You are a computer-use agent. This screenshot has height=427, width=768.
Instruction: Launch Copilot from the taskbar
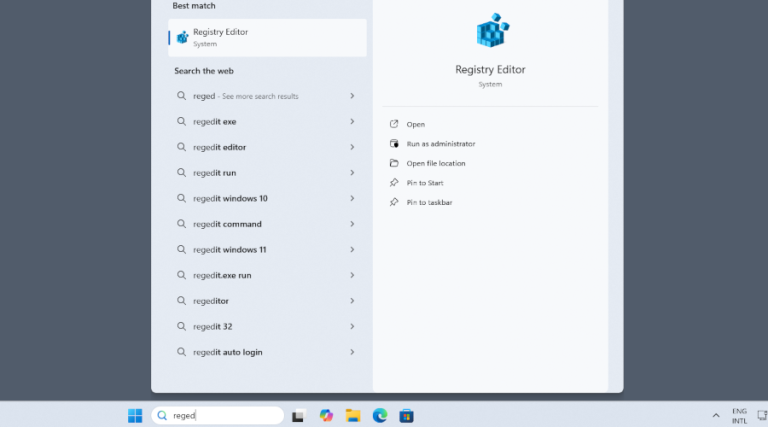click(326, 416)
